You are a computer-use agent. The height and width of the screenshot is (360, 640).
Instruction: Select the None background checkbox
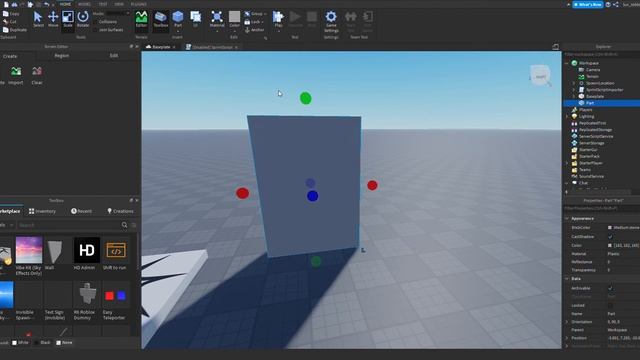coord(58,342)
